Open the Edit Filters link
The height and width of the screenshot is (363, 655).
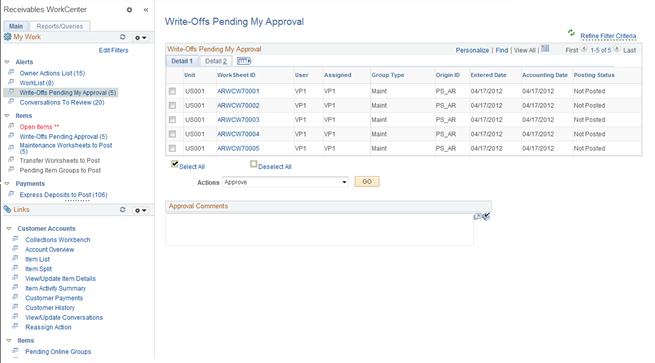click(114, 50)
